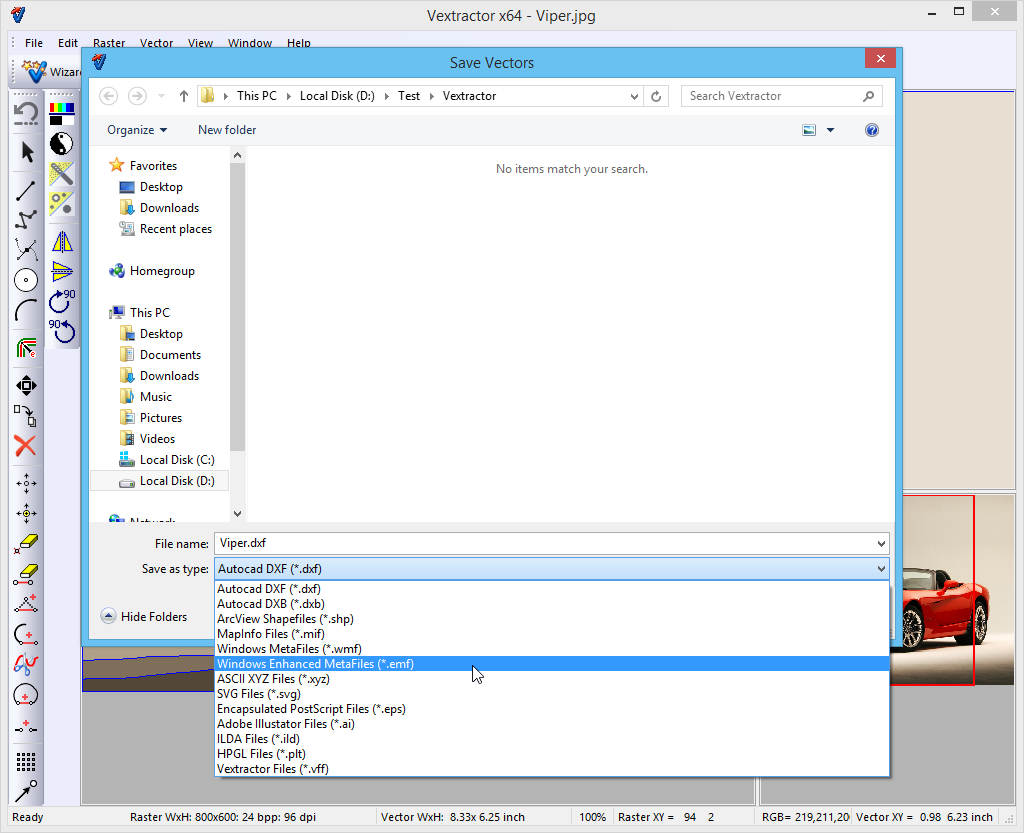The height and width of the screenshot is (833, 1024).
Task: Open the Organize dropdown
Action: pos(137,130)
